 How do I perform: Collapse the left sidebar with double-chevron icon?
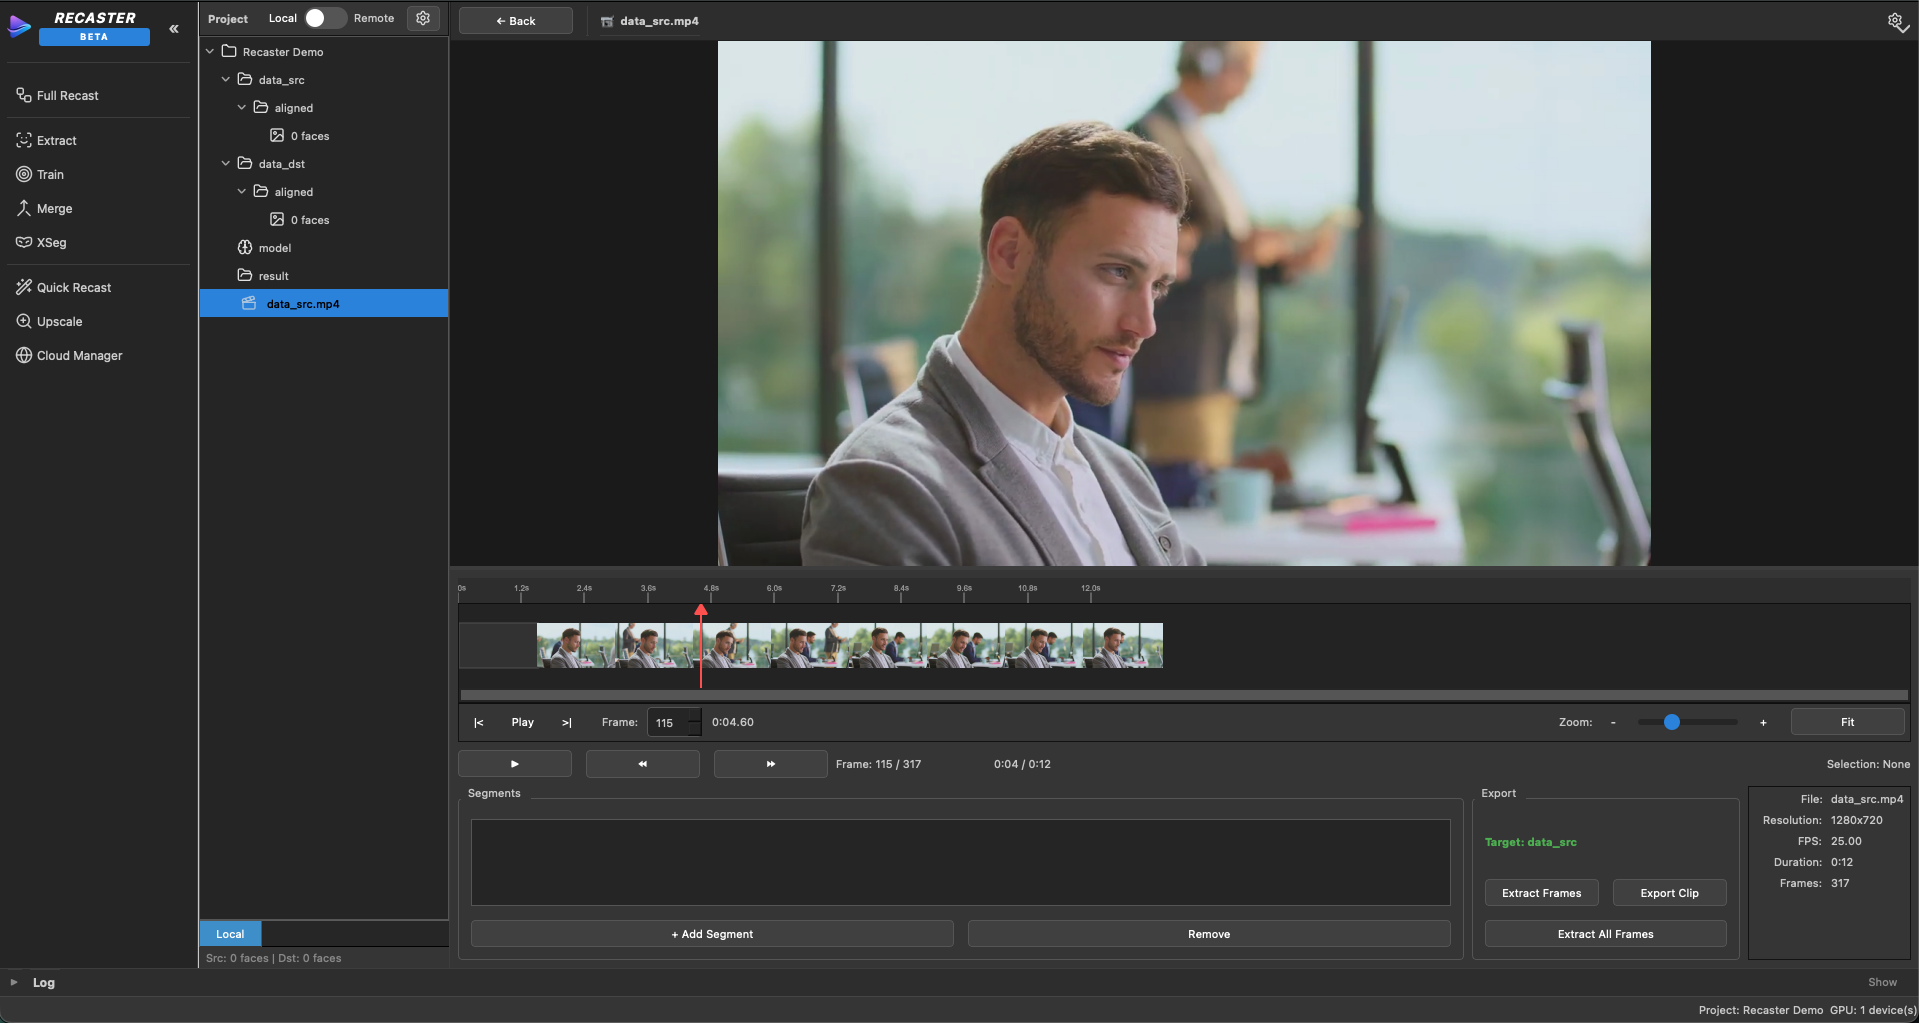174,29
